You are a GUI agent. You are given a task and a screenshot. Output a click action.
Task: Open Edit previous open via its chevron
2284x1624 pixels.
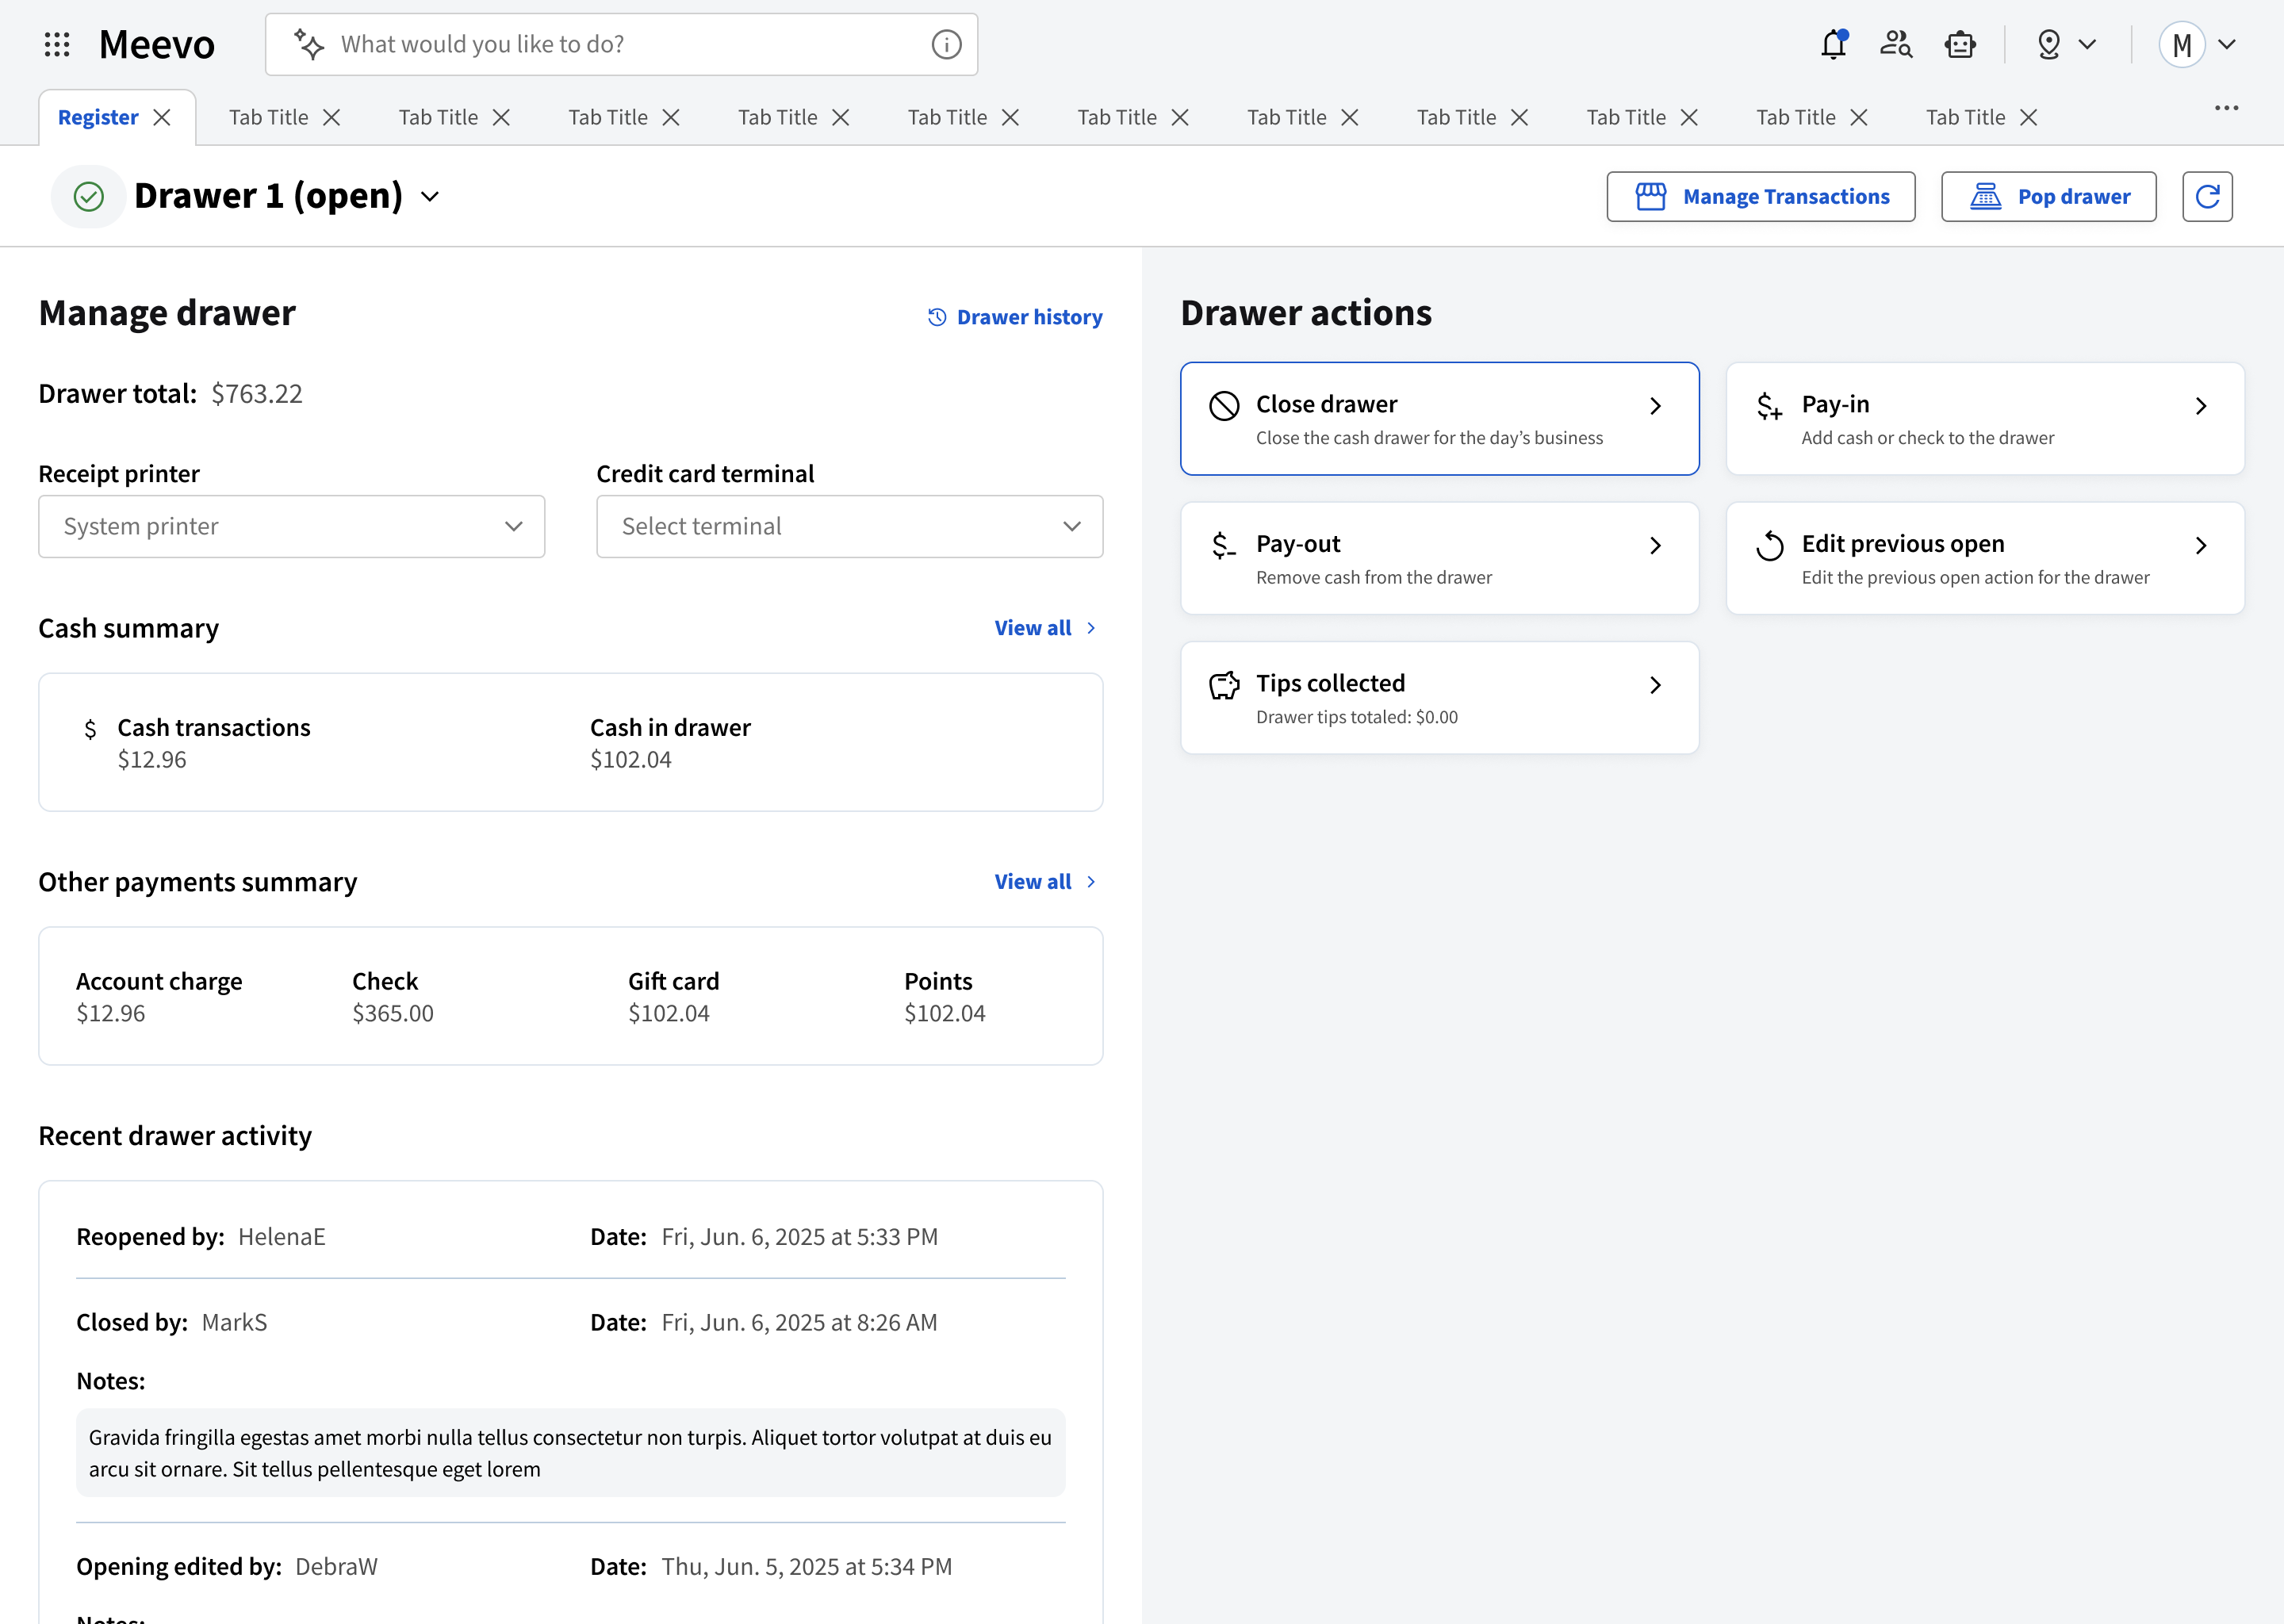tap(2201, 545)
